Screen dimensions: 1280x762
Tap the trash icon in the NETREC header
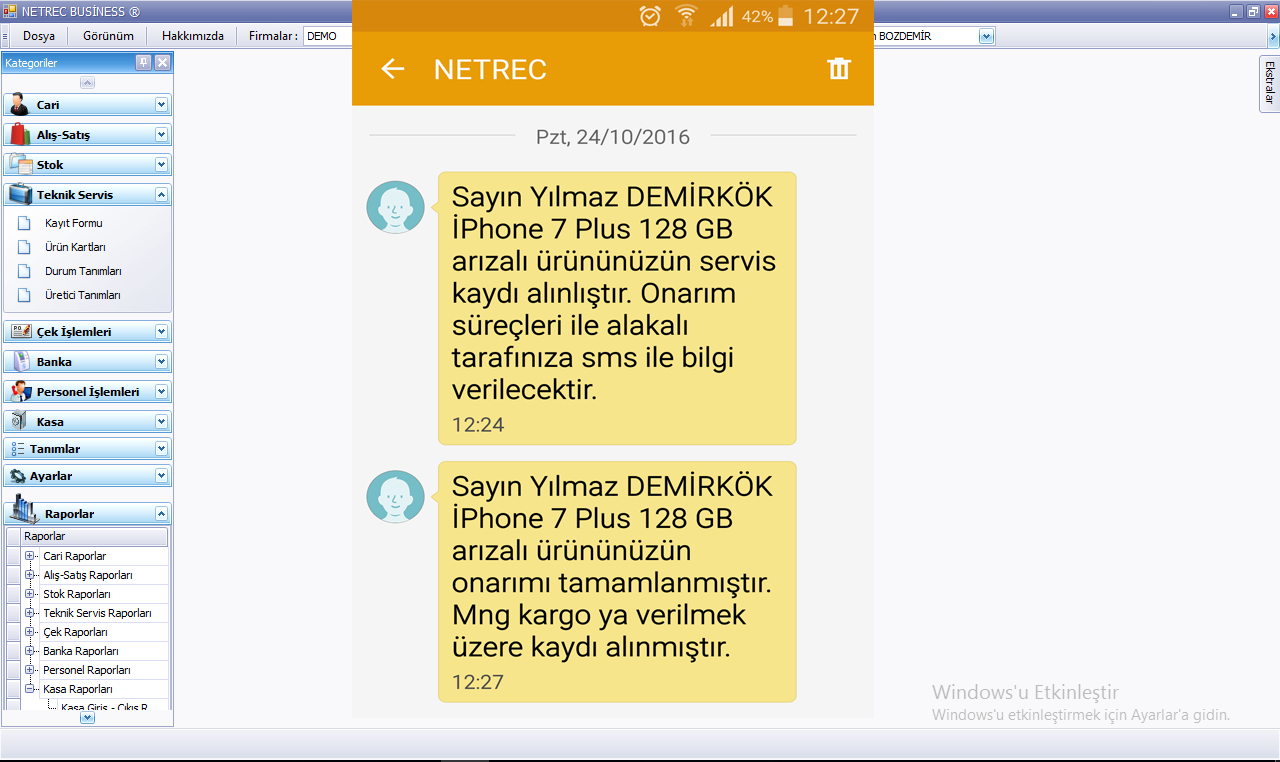click(x=839, y=68)
